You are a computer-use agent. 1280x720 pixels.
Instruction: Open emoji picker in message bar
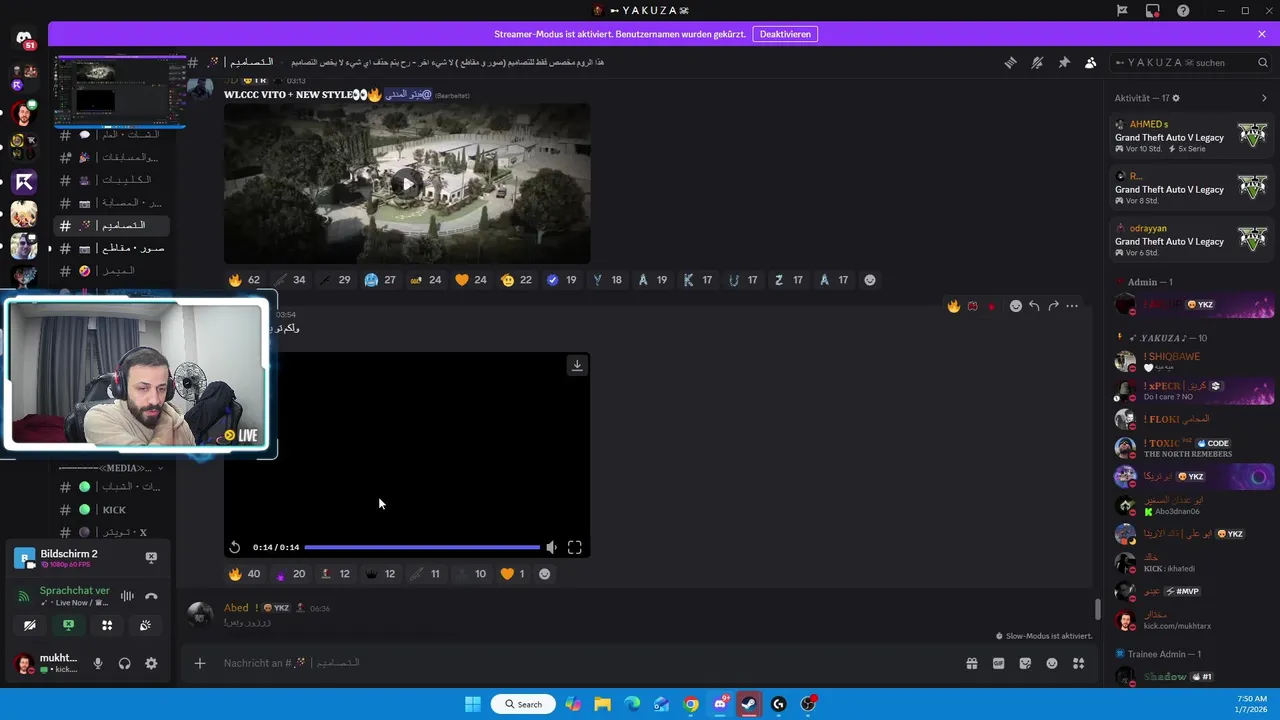(x=1052, y=663)
